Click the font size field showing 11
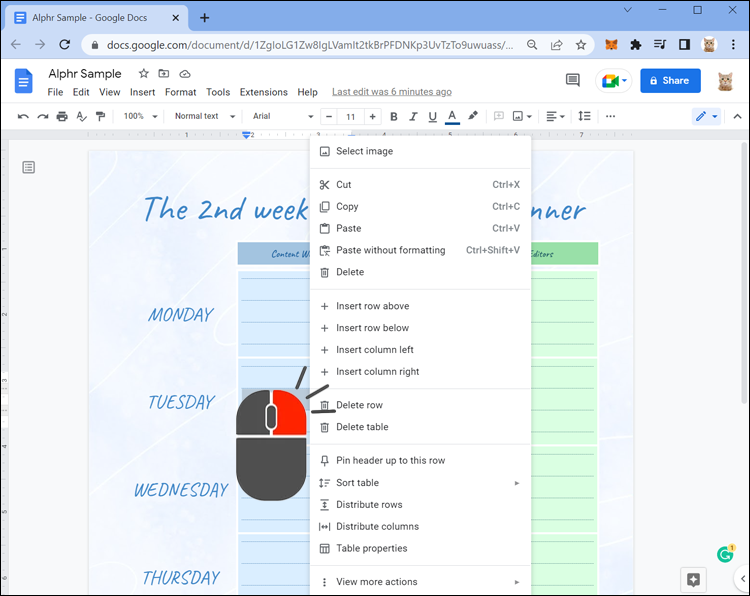Screen dimensions: 750x596 (x=351, y=116)
